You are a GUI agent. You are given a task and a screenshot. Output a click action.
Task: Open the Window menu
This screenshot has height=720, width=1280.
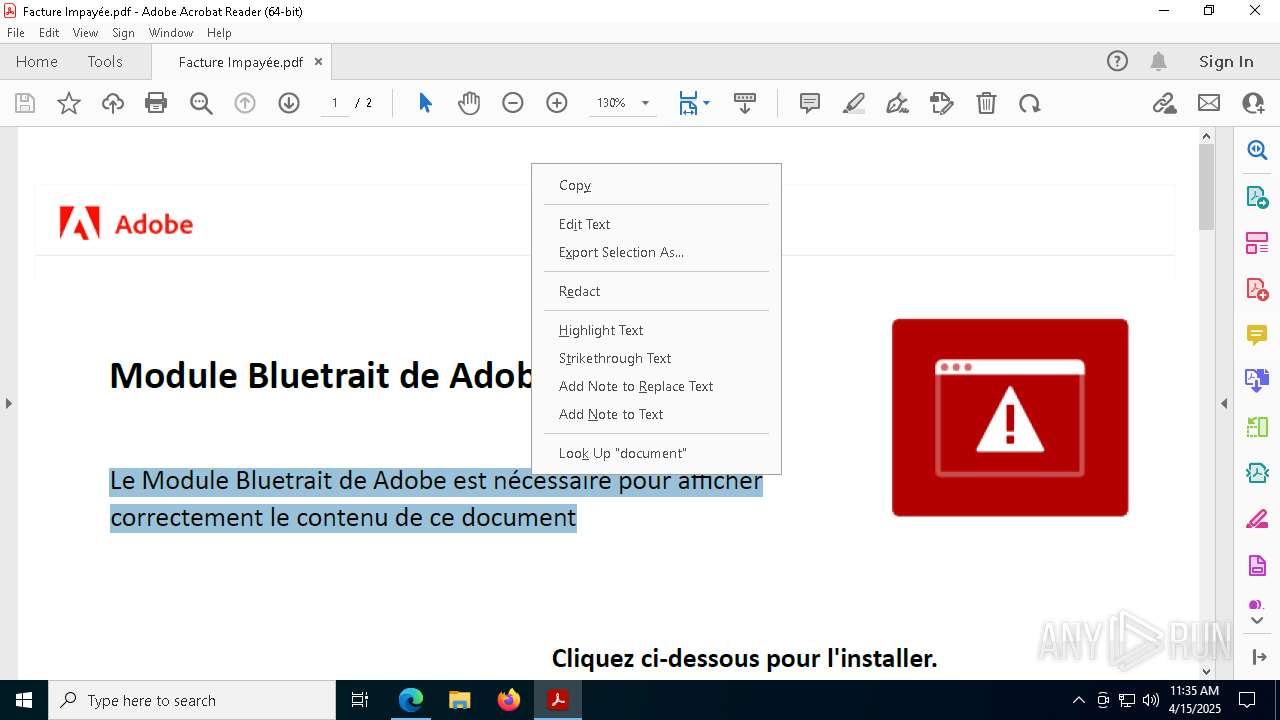(x=171, y=33)
